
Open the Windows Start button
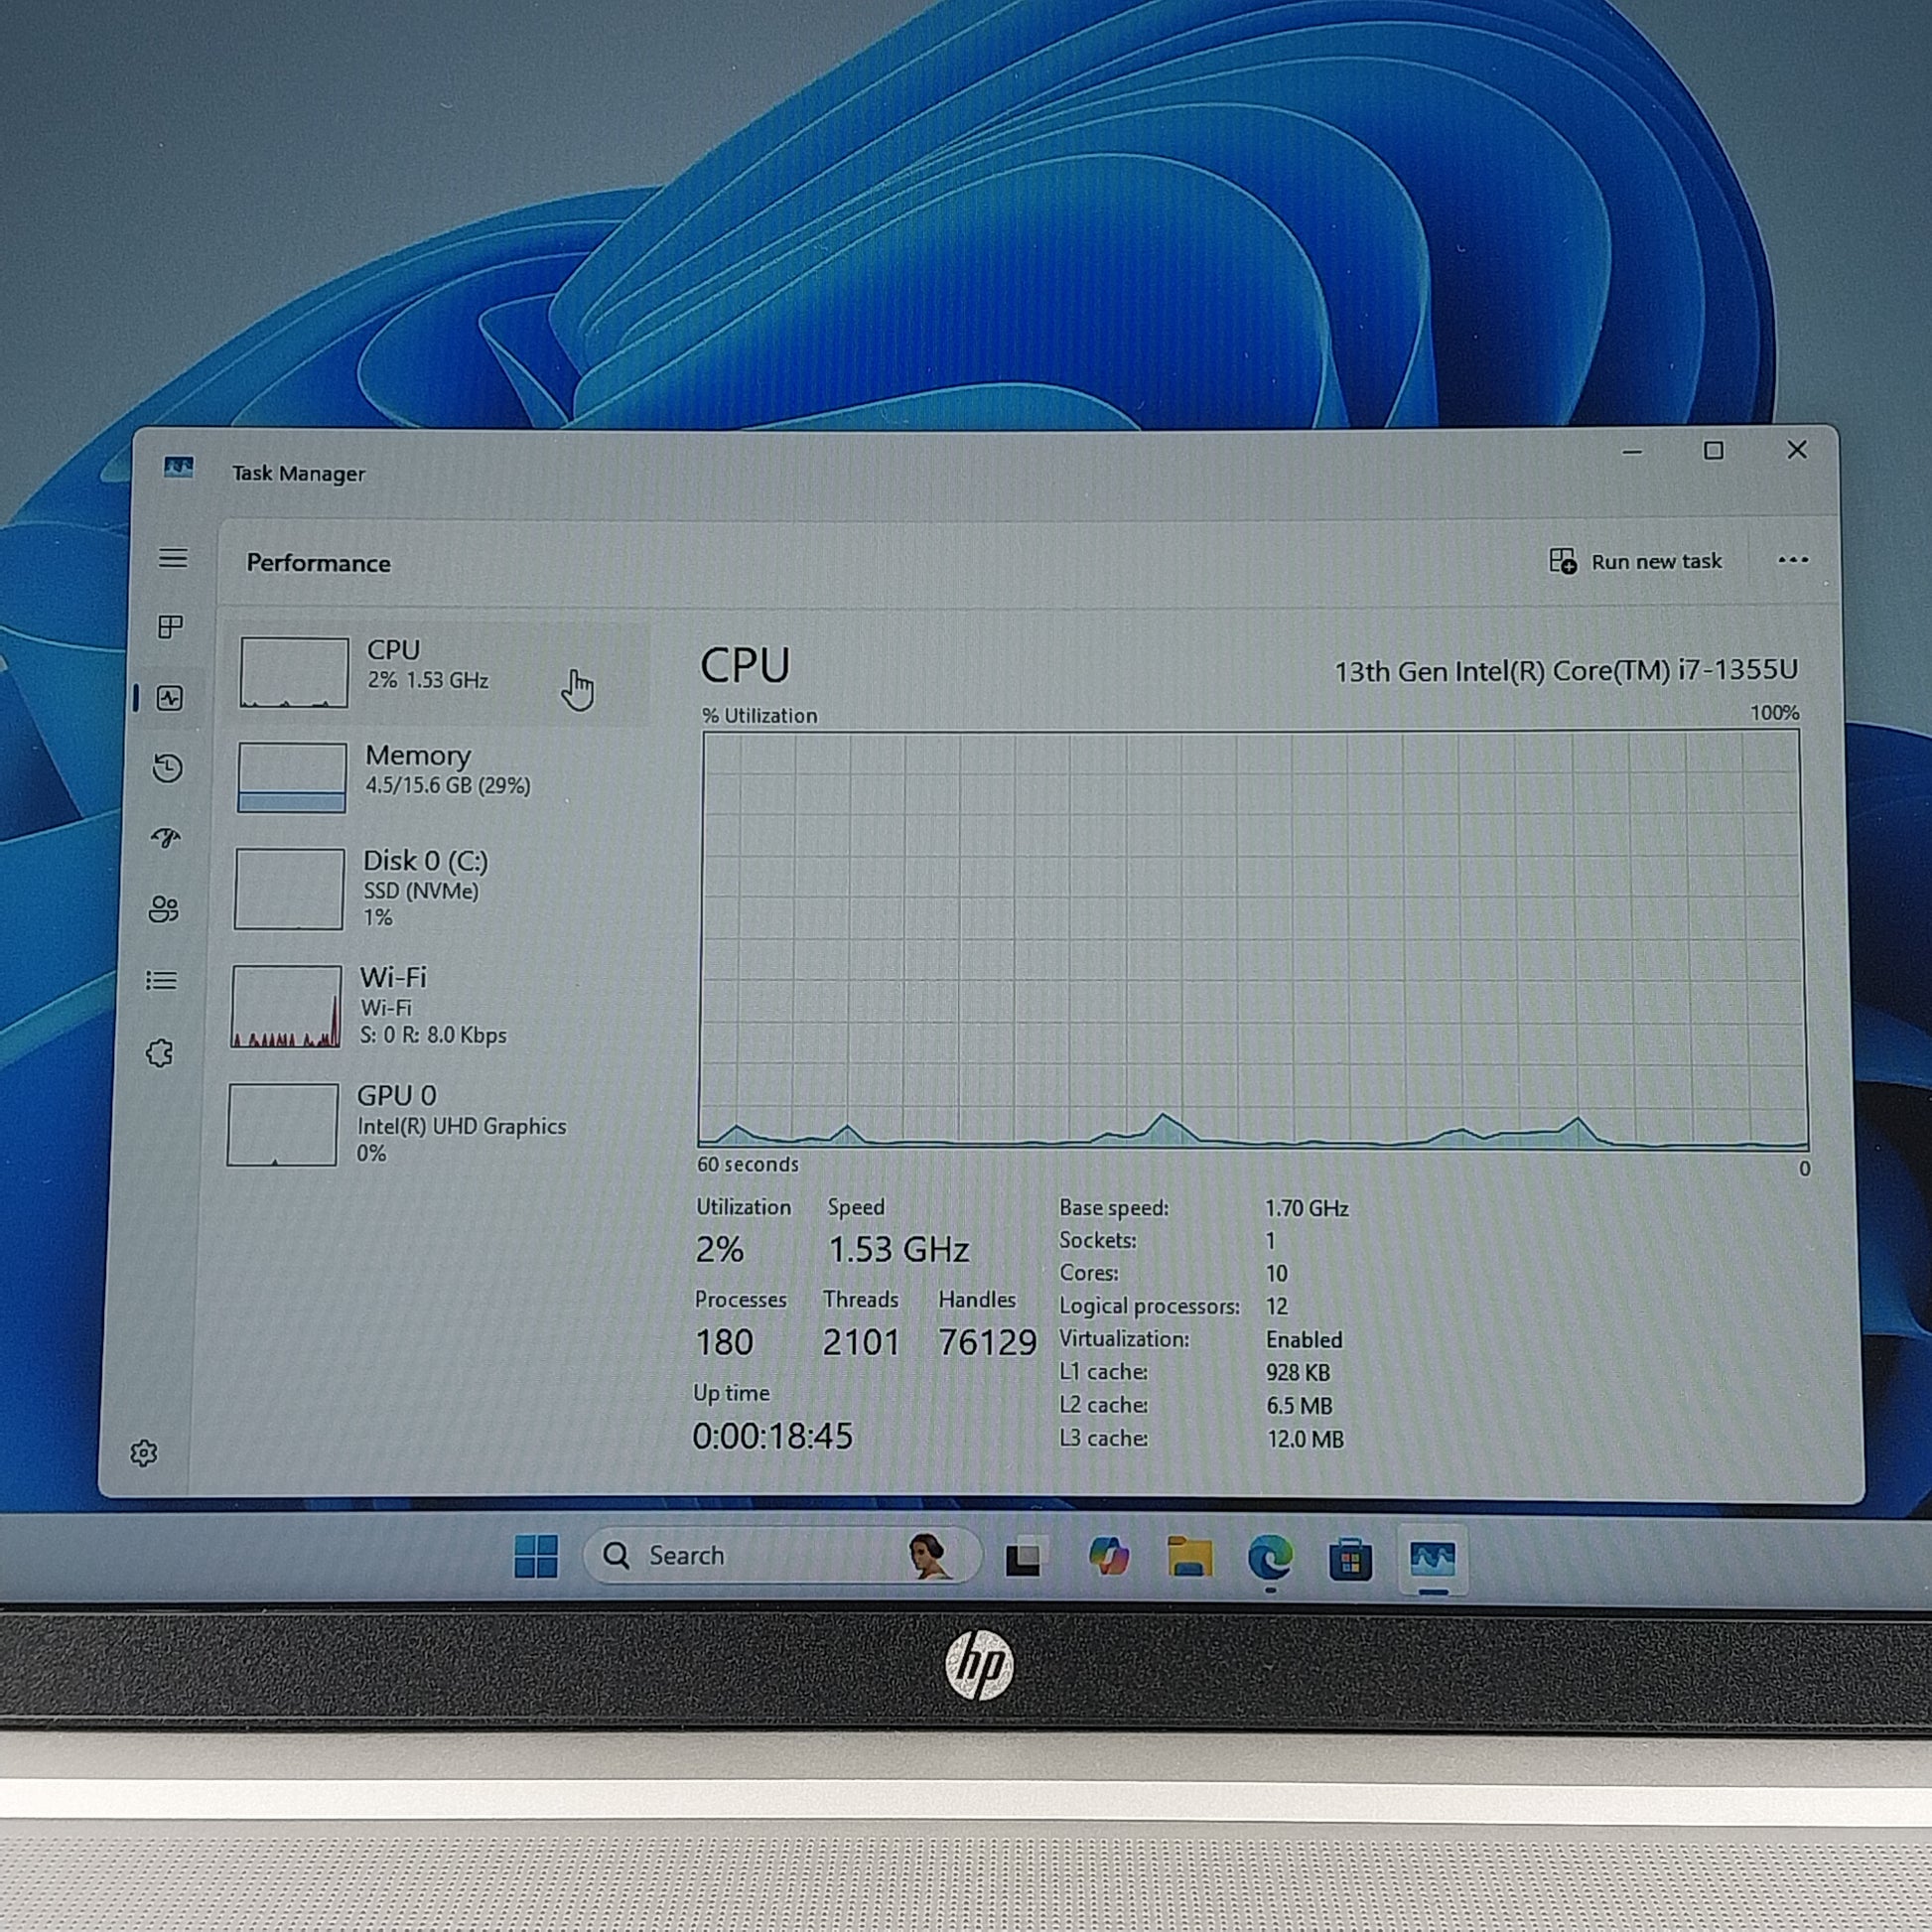[536, 1556]
